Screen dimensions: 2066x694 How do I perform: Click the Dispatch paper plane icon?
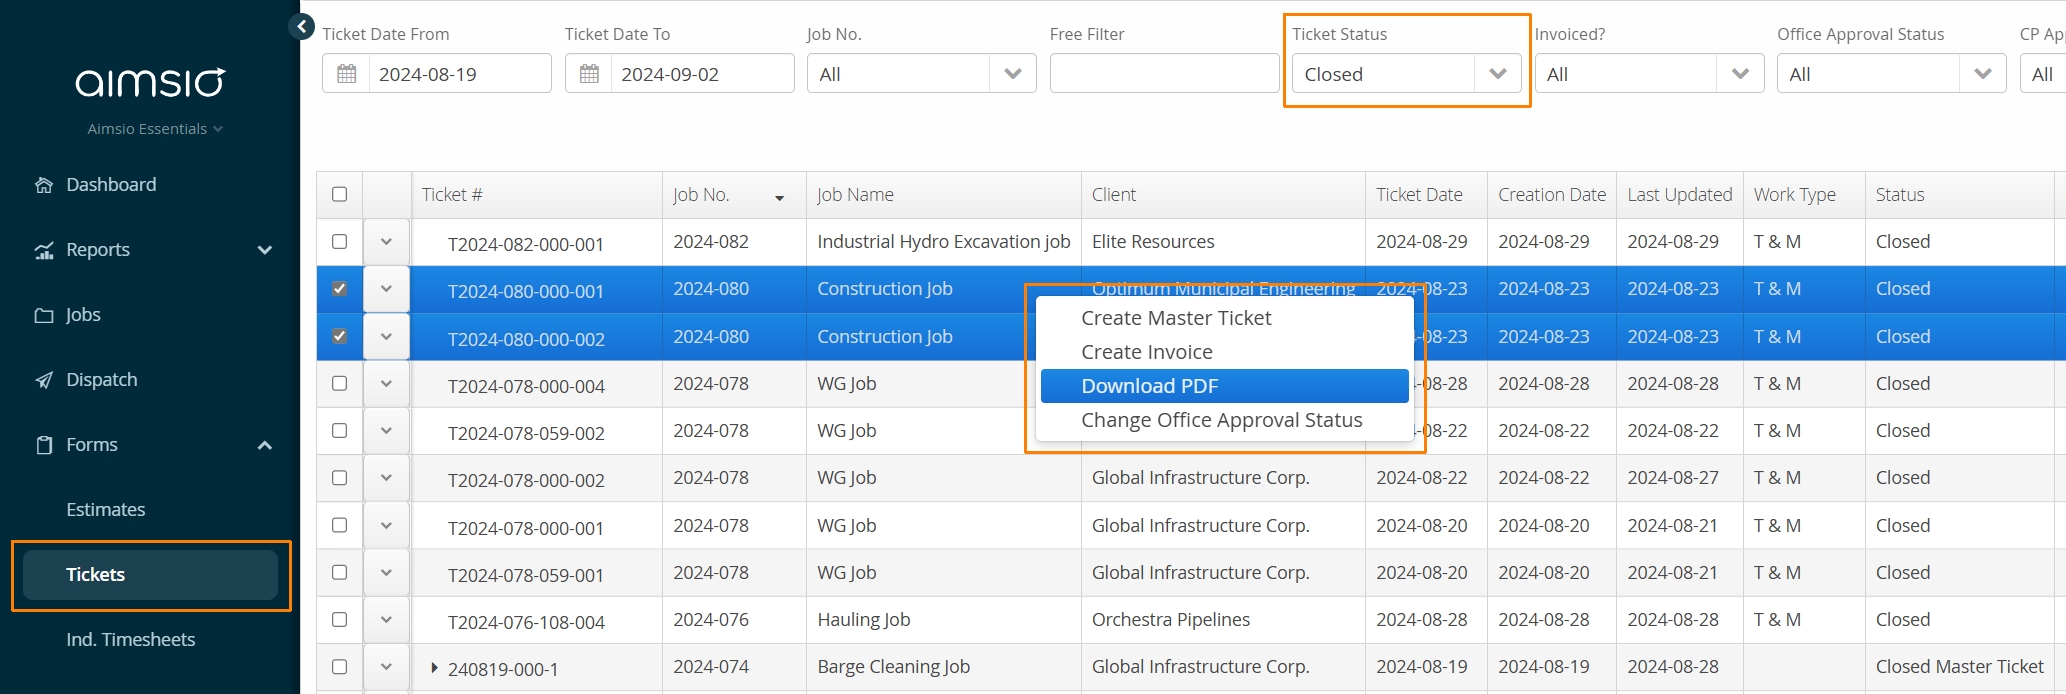point(44,380)
